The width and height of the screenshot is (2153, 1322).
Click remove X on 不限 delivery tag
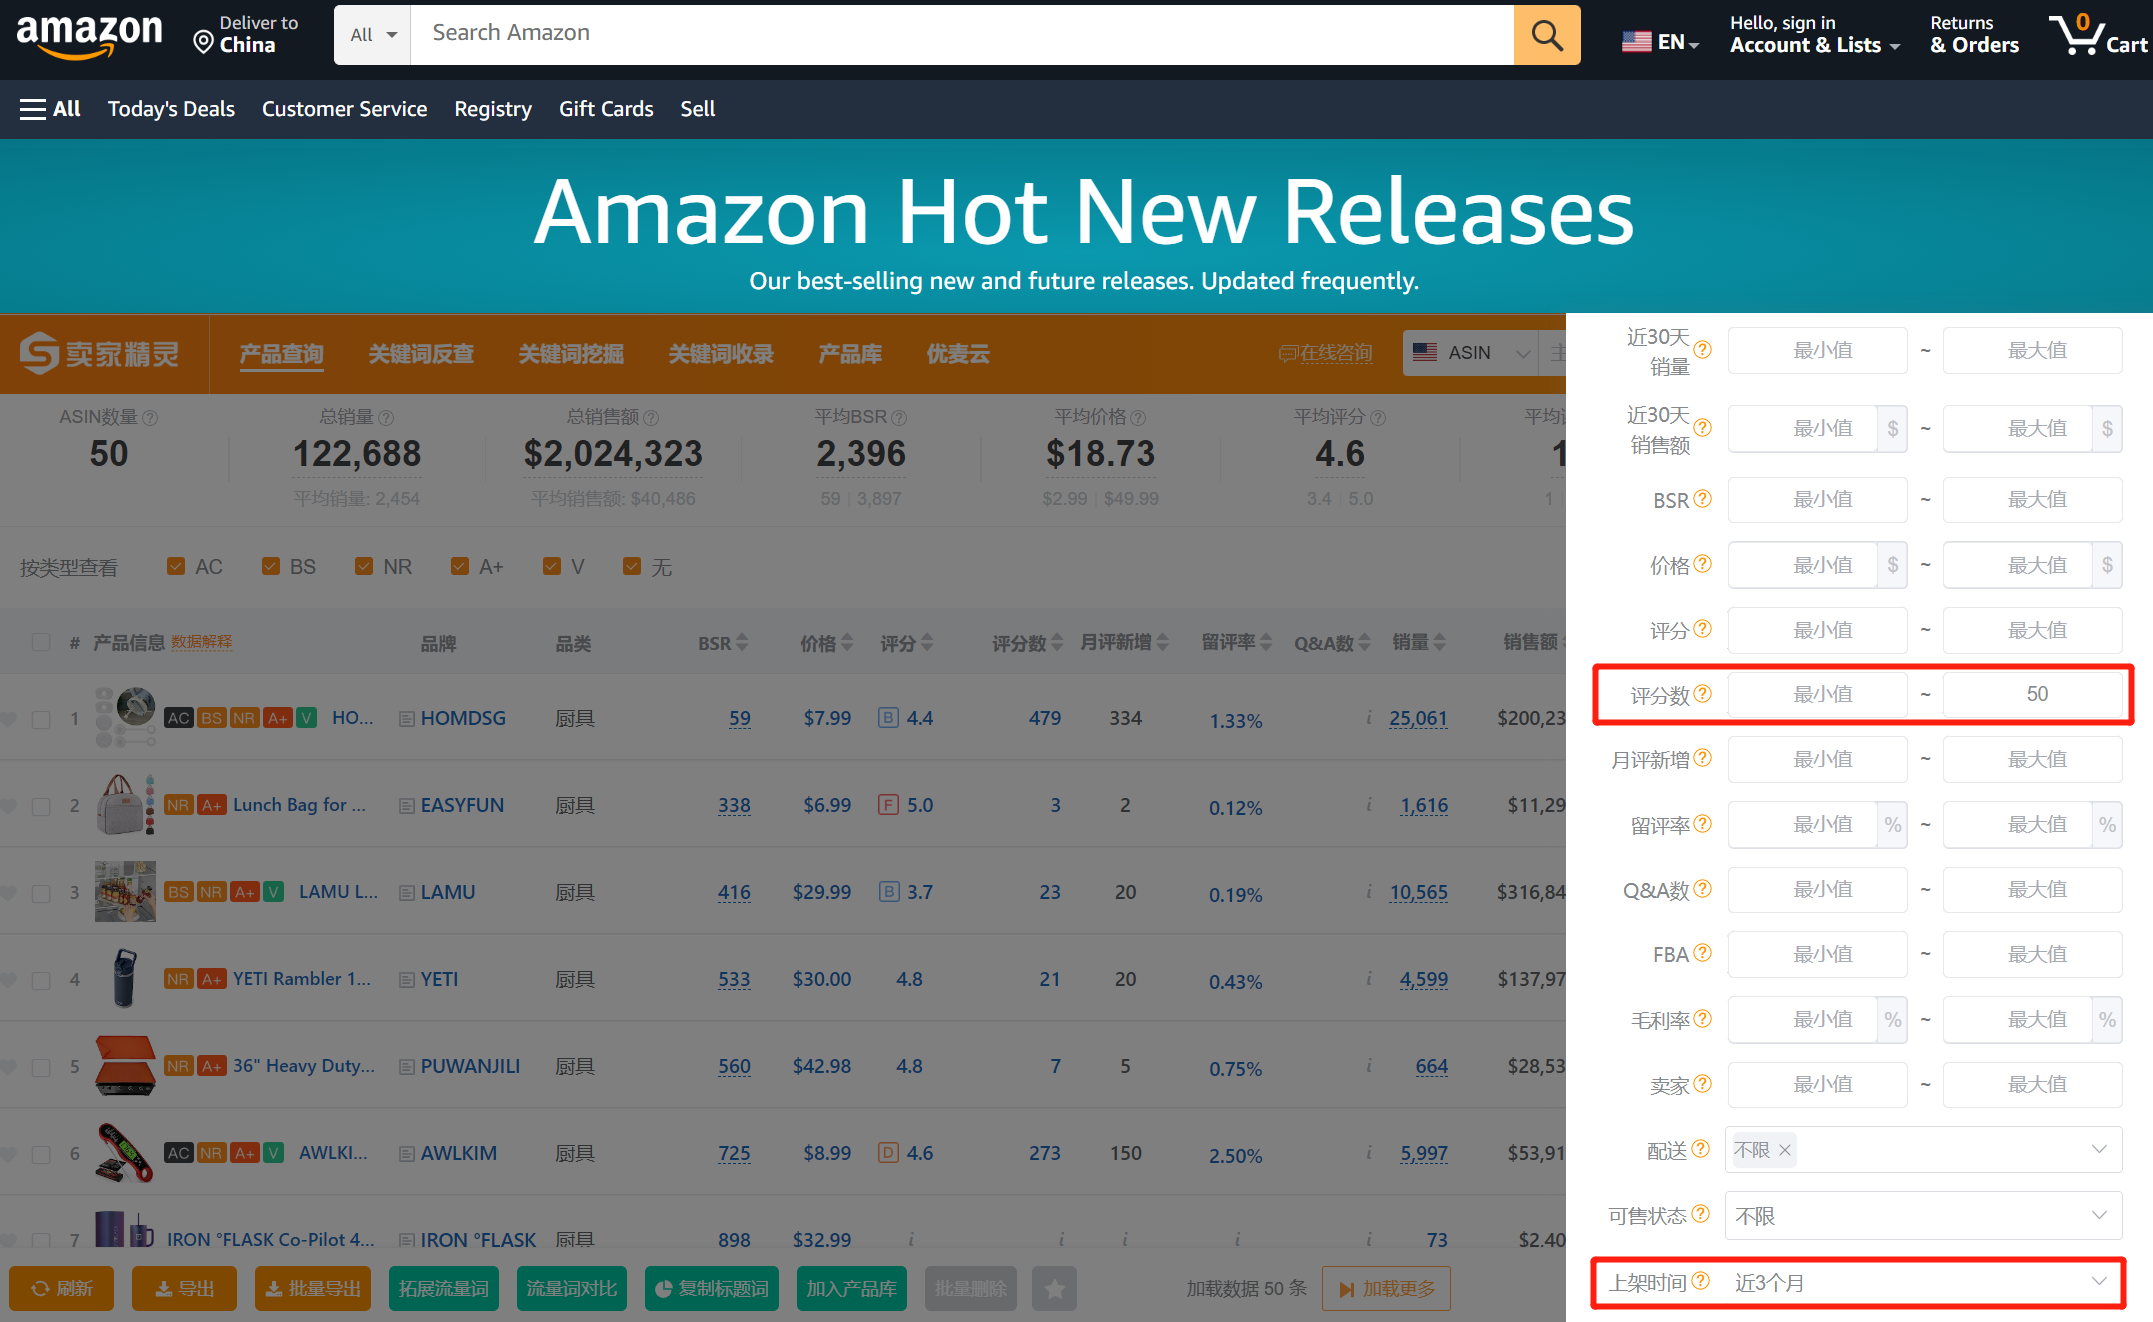click(x=1784, y=1150)
